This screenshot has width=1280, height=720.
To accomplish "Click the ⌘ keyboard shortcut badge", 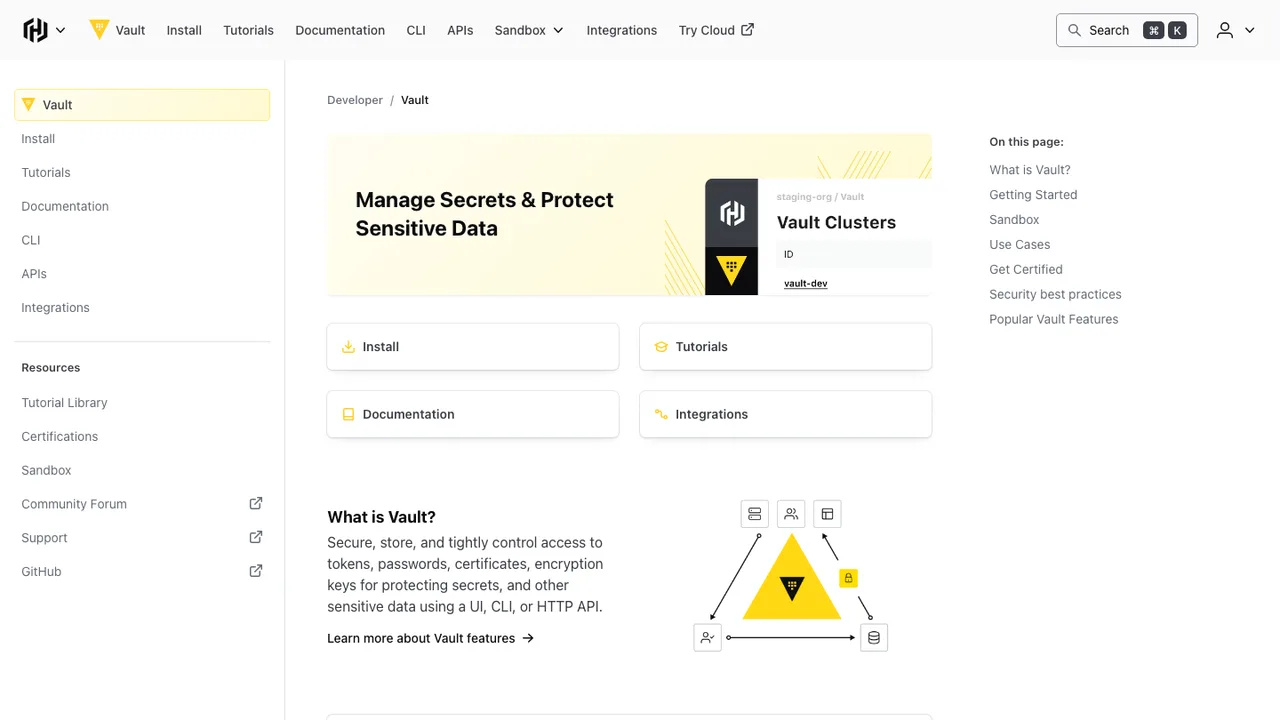I will [1154, 30].
